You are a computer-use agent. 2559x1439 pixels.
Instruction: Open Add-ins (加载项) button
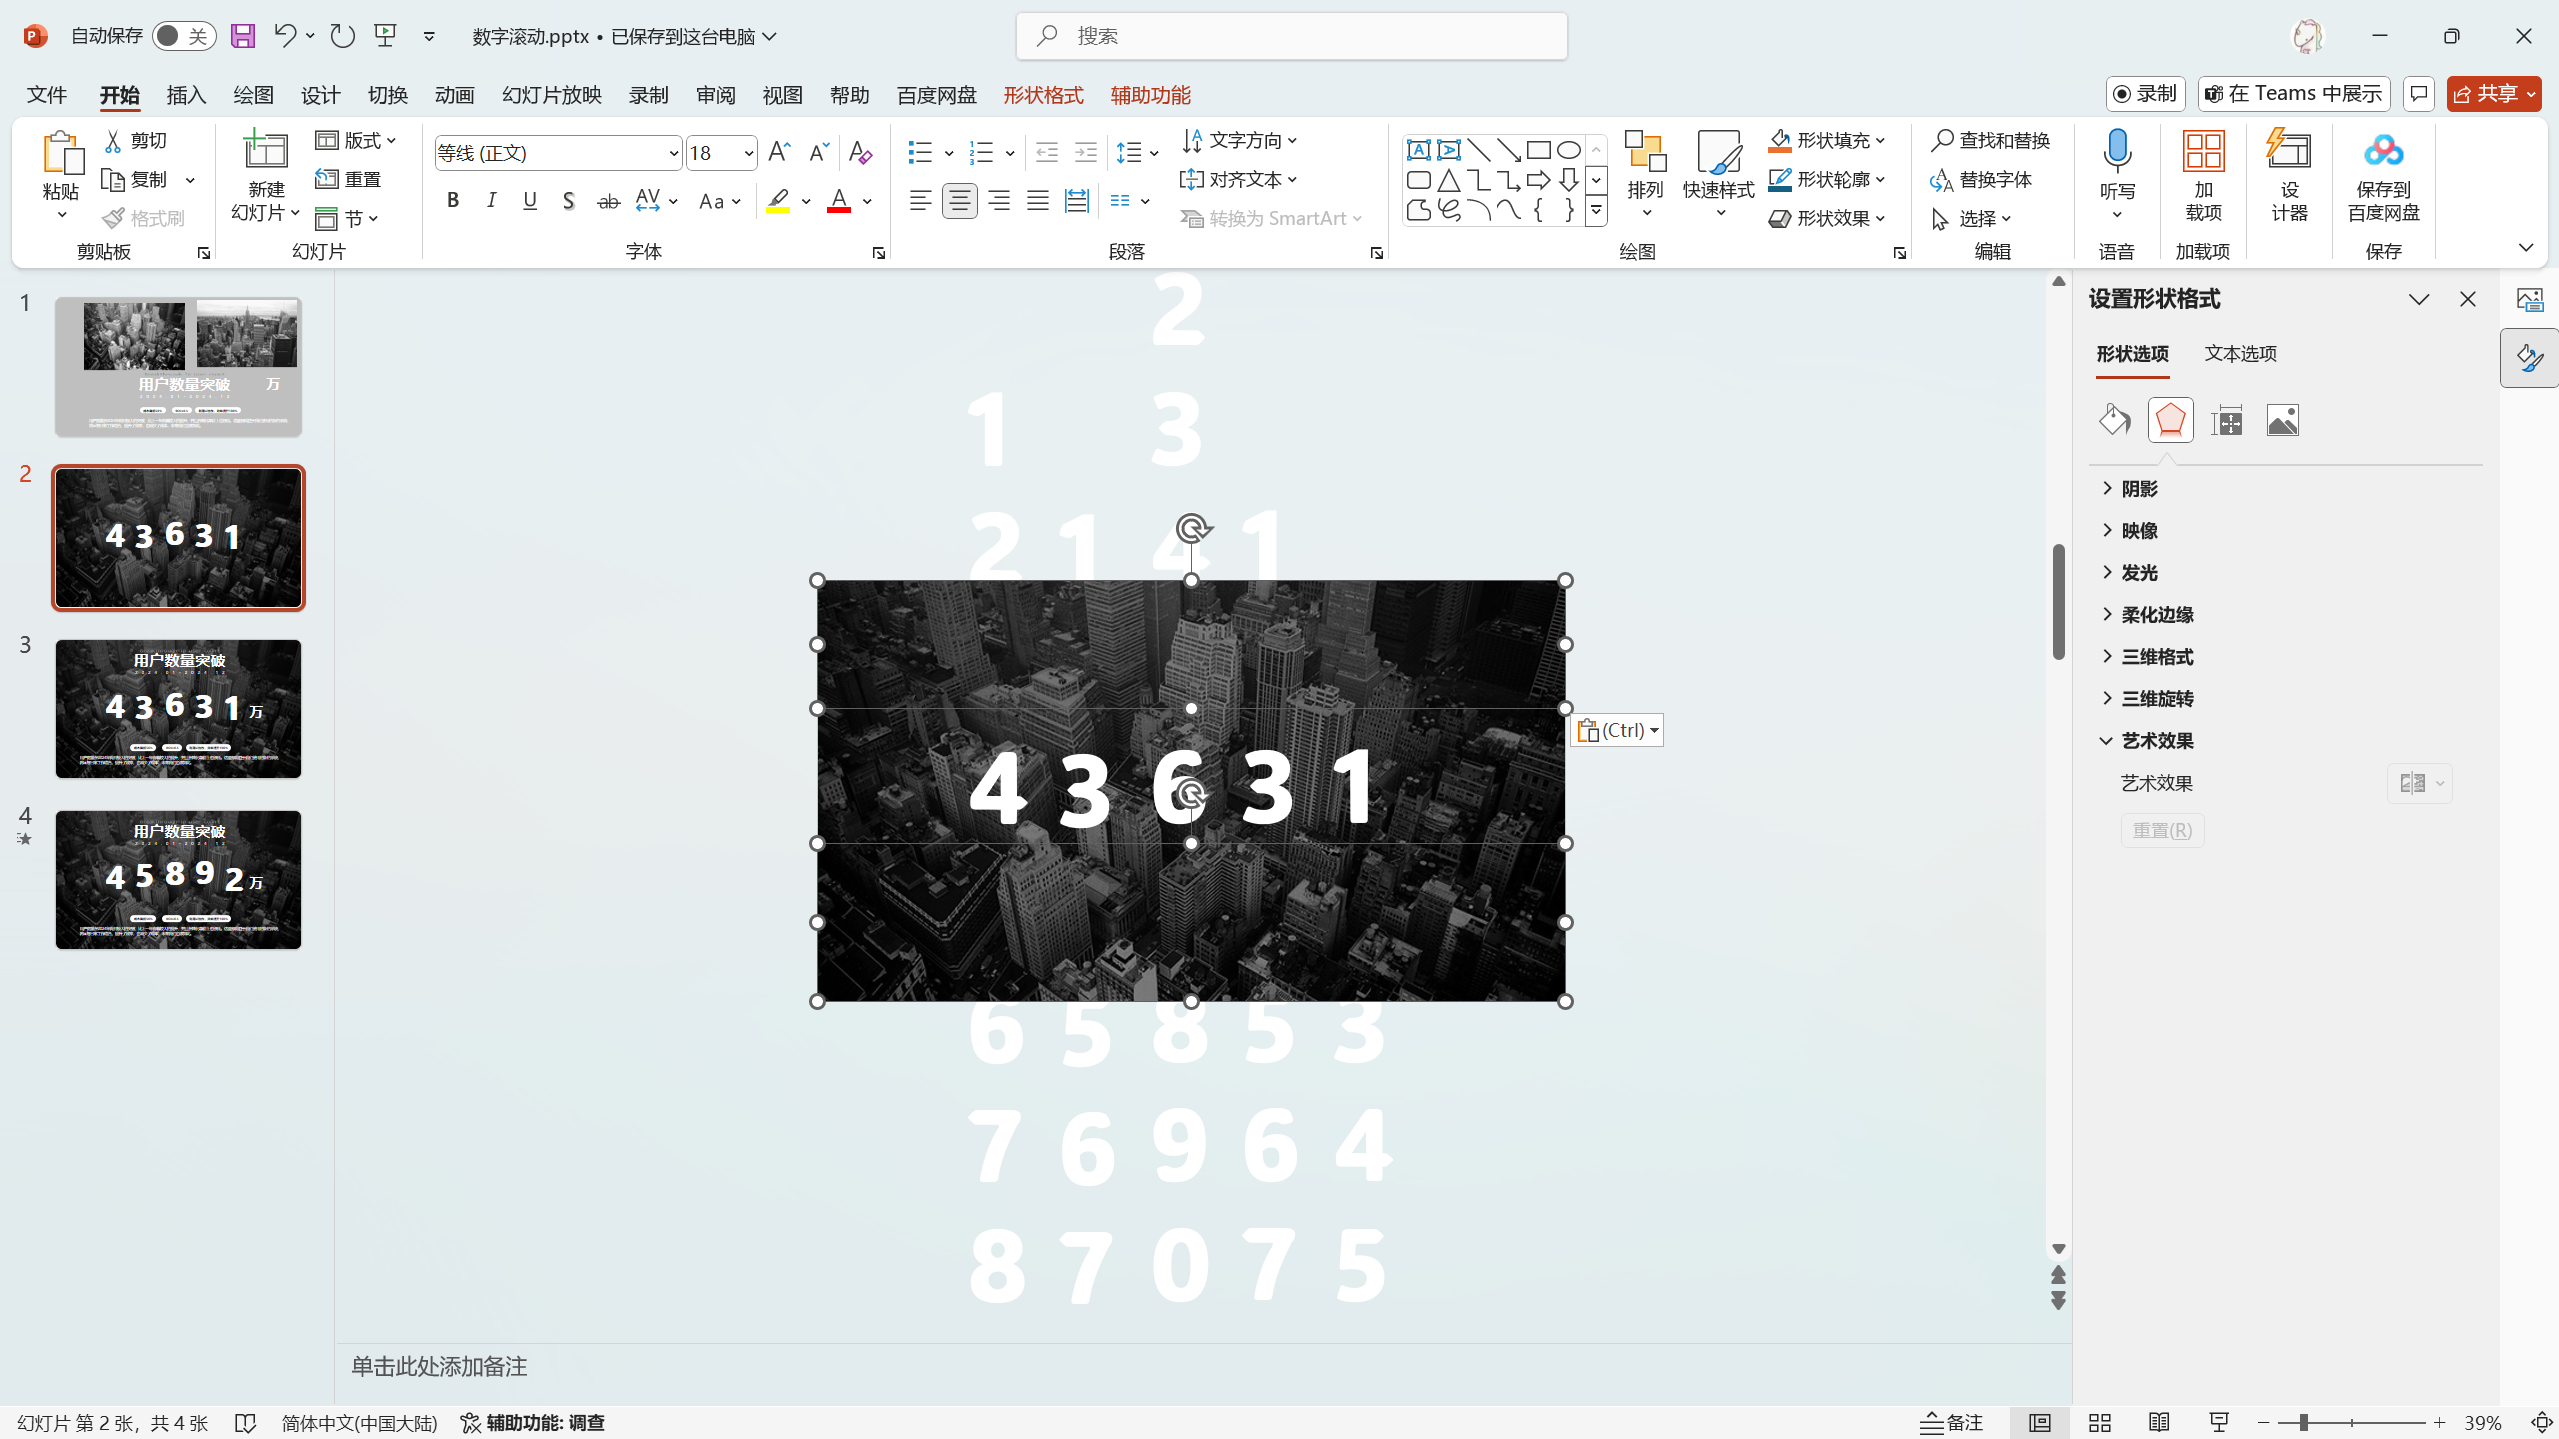pos(2203,175)
